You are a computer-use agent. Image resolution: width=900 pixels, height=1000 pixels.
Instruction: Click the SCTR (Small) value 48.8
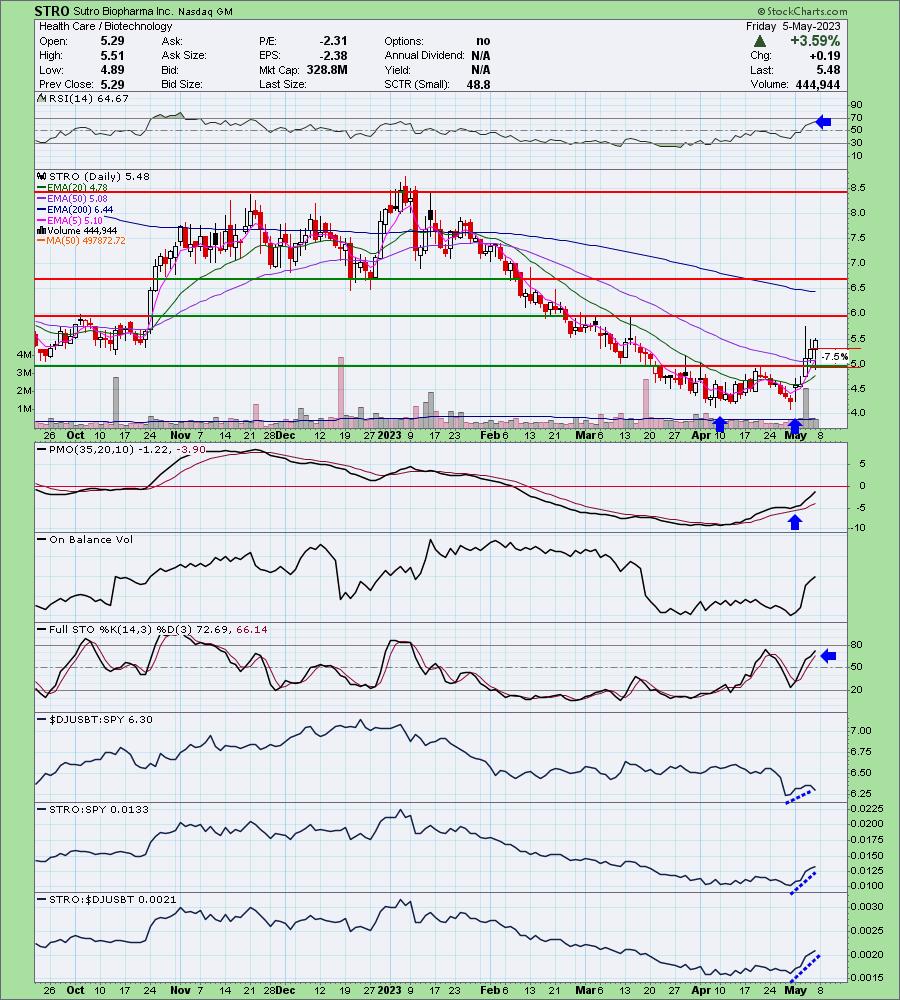(478, 84)
